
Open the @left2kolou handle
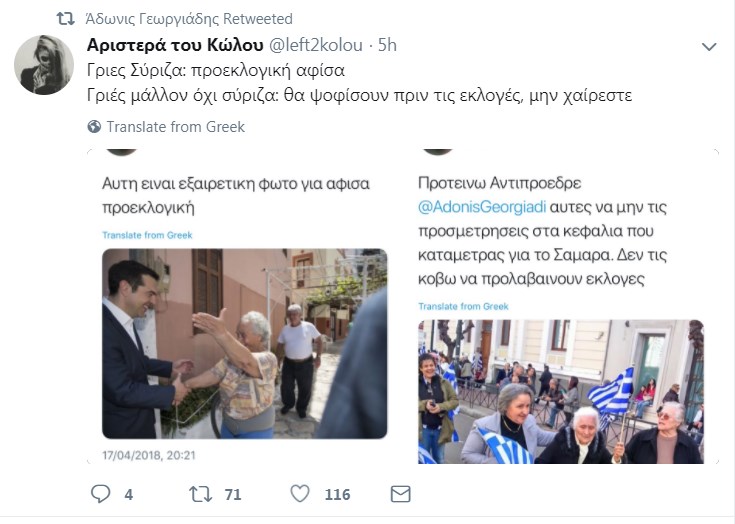[x=315, y=45]
